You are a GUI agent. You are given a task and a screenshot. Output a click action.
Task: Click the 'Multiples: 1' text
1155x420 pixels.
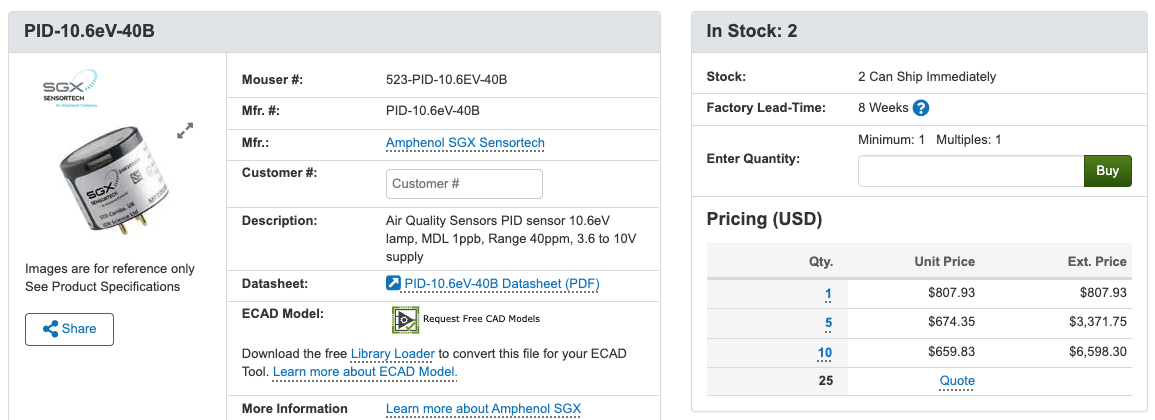coord(969,139)
